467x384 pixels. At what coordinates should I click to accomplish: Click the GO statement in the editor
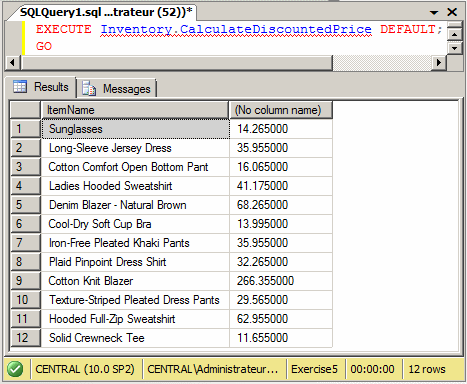point(44,46)
